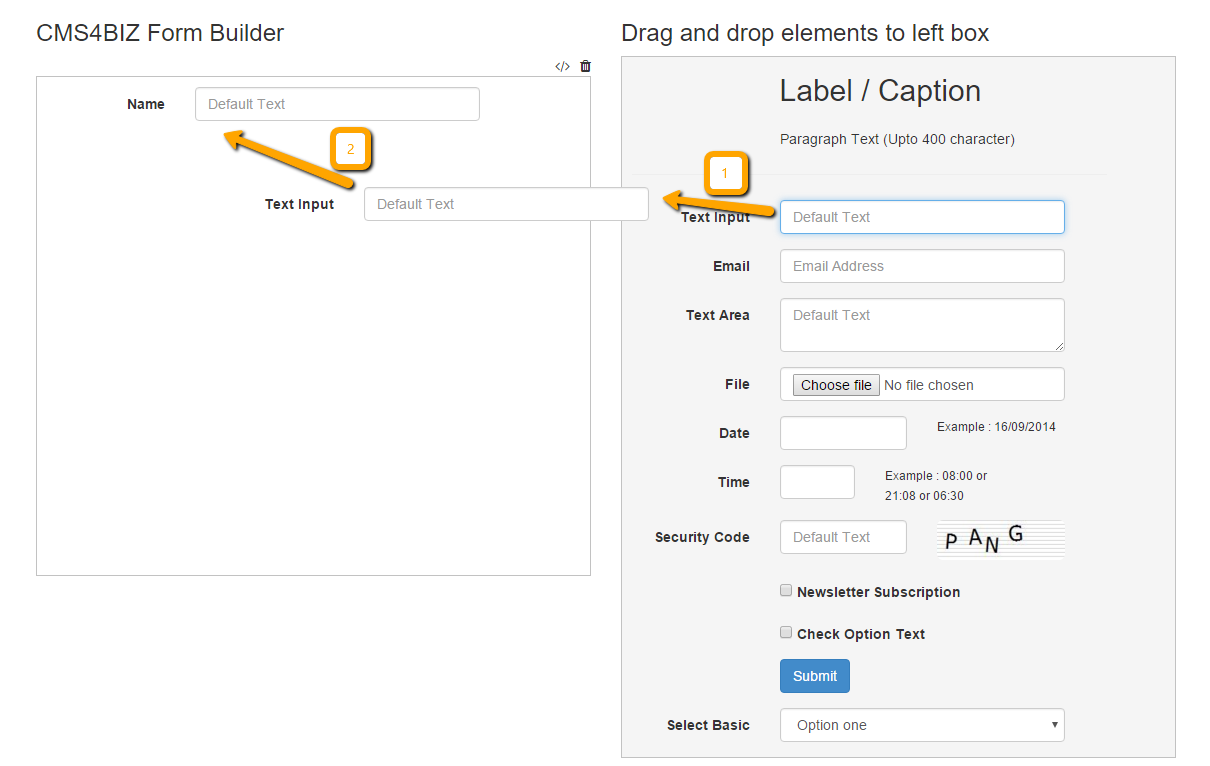Screen dimensions: 1210x766
Task: Click the view source code icon
Action: [562, 67]
